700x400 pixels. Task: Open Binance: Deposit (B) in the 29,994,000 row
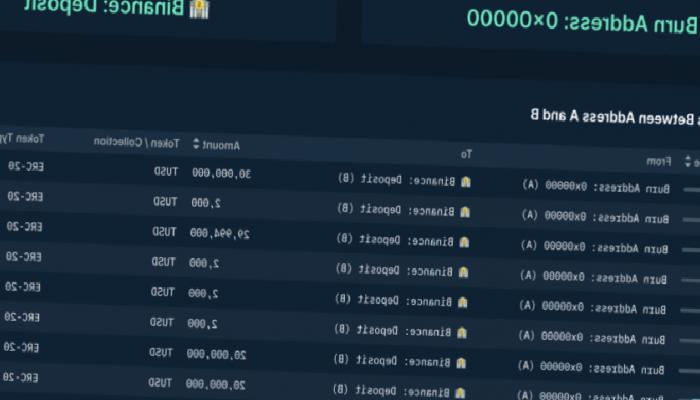(x=395, y=240)
